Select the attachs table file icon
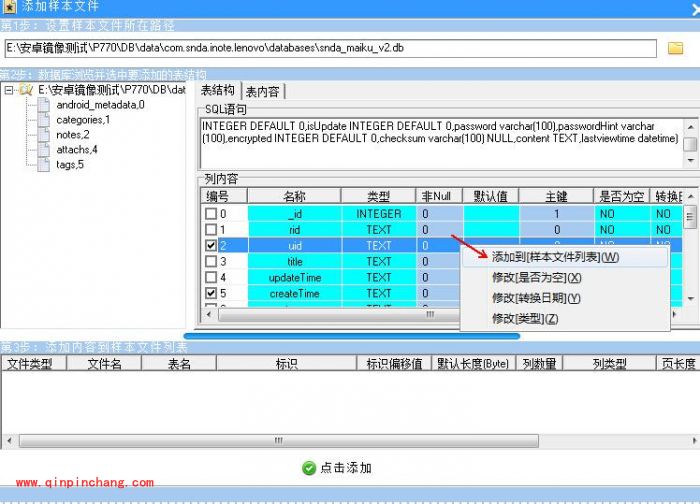This screenshot has width=700, height=504. tap(43, 150)
